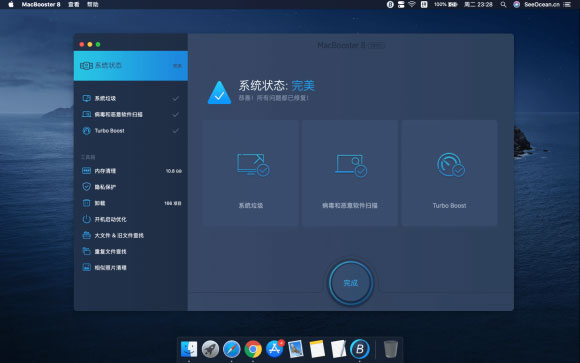The height and width of the screenshot is (363, 580).
Task: Click the toggle-switches status icon in menu bar
Action: 401,4
